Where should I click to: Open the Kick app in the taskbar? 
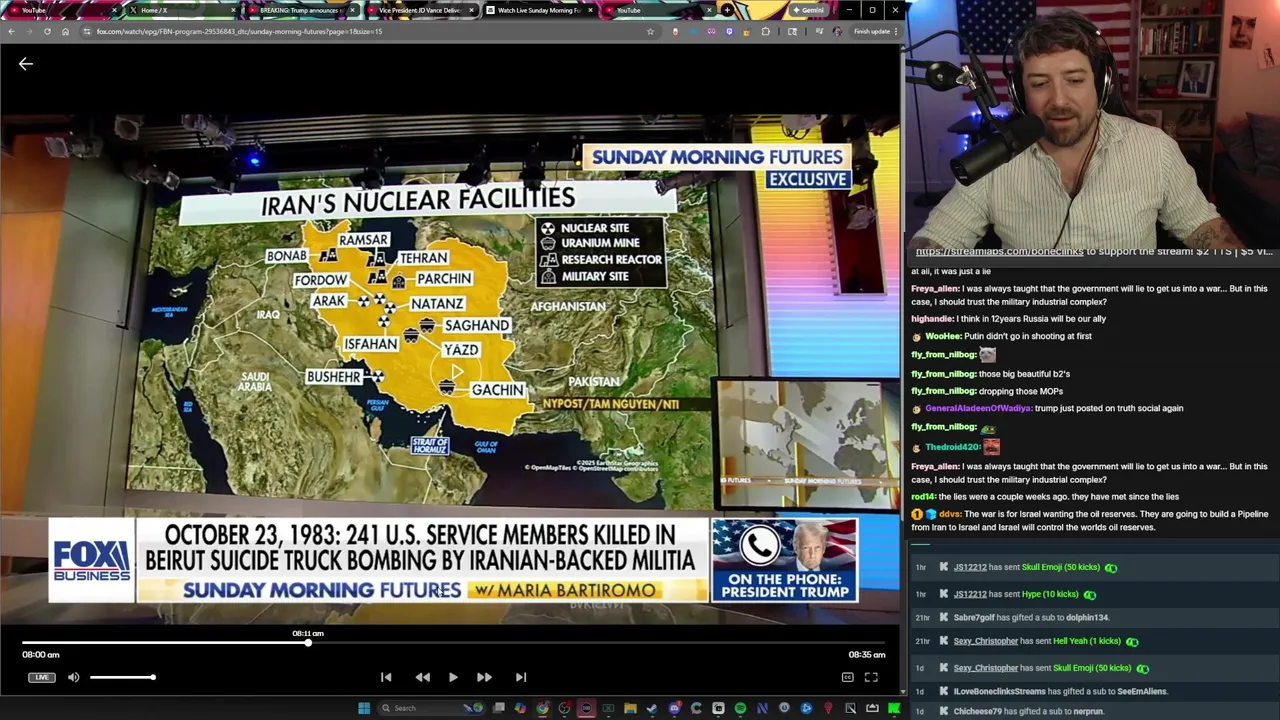coord(894,708)
